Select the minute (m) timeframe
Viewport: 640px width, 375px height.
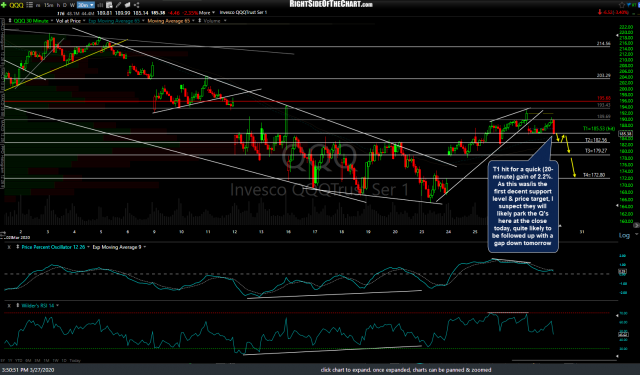(38, 5)
